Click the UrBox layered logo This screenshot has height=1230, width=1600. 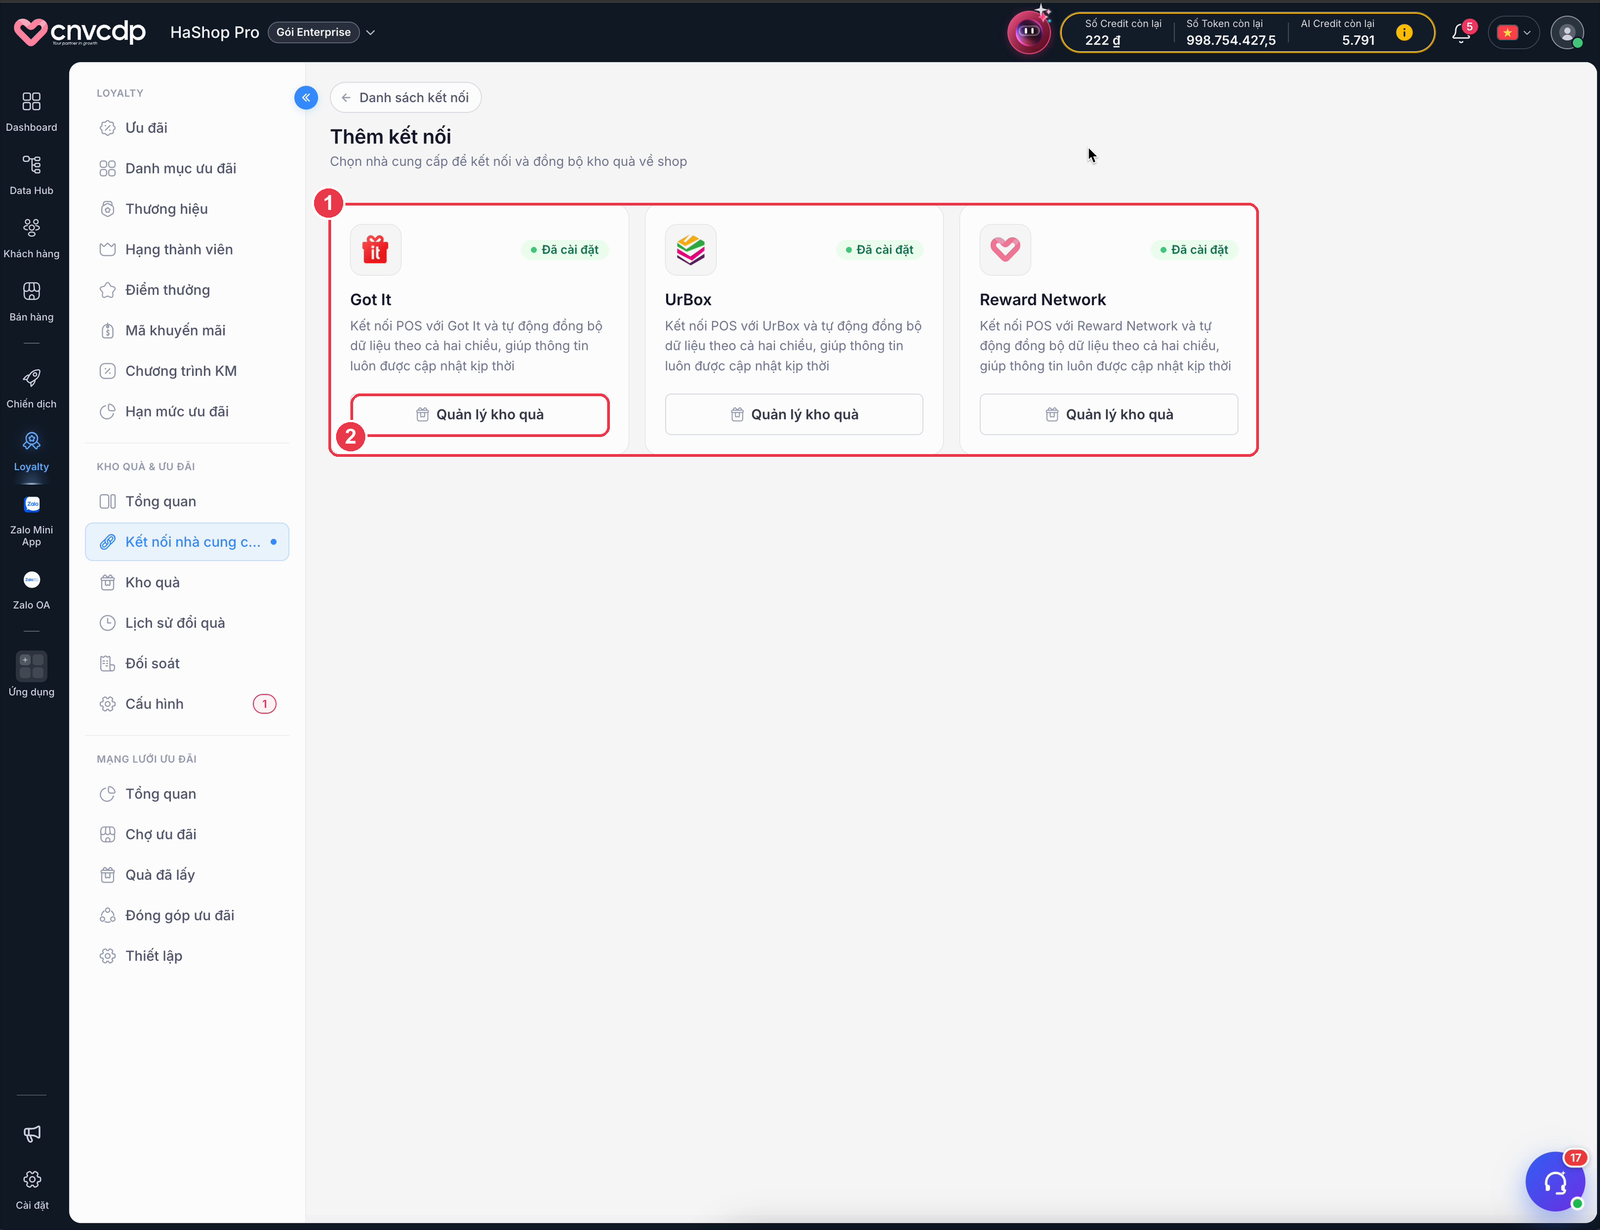tap(691, 249)
